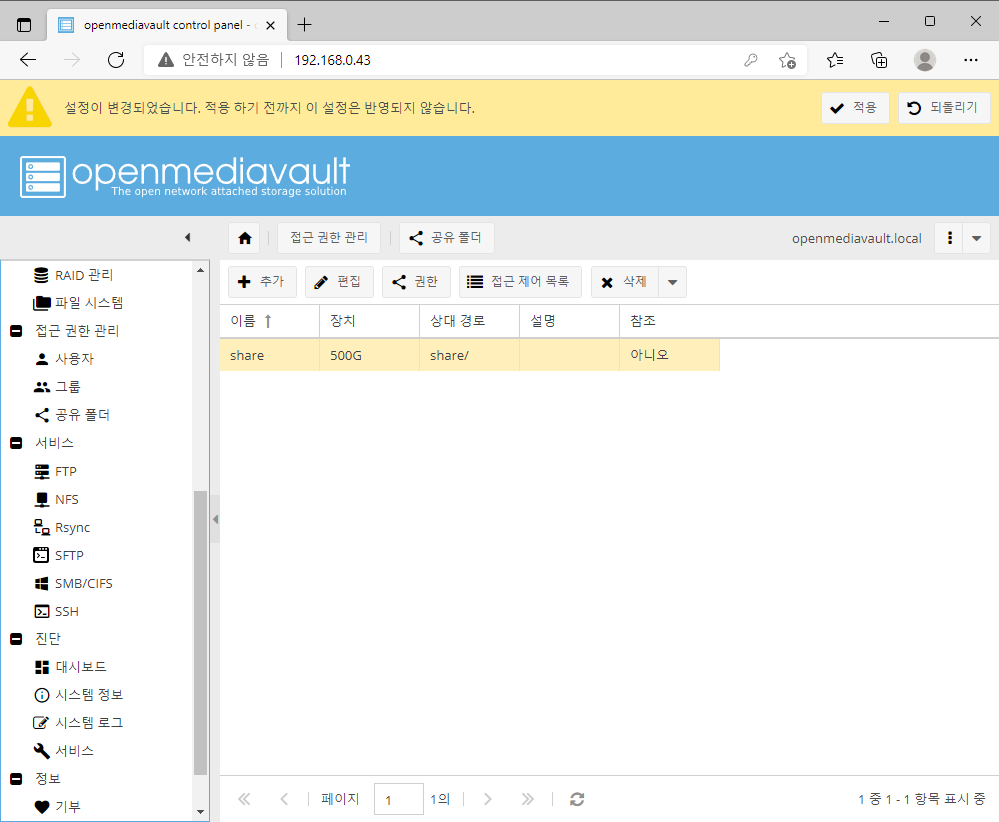The width and height of the screenshot is (999, 822).
Task: Open browser favorites list
Action: point(835,61)
